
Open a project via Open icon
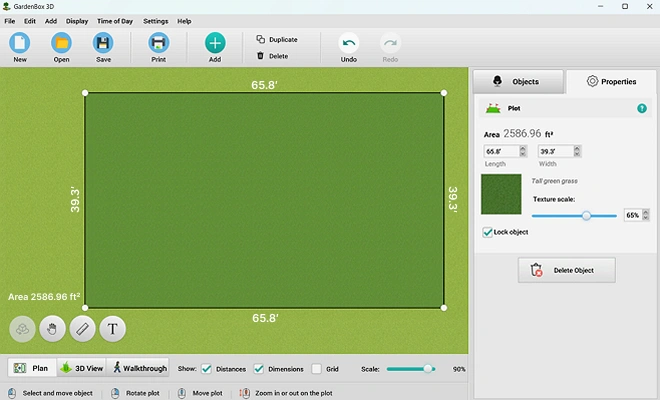[x=61, y=43]
